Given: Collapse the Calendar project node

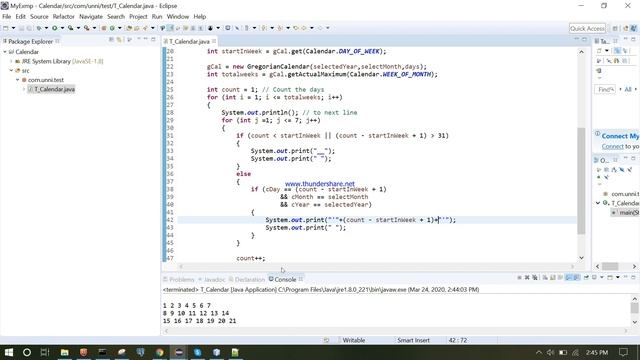Looking at the screenshot, I should [5, 52].
